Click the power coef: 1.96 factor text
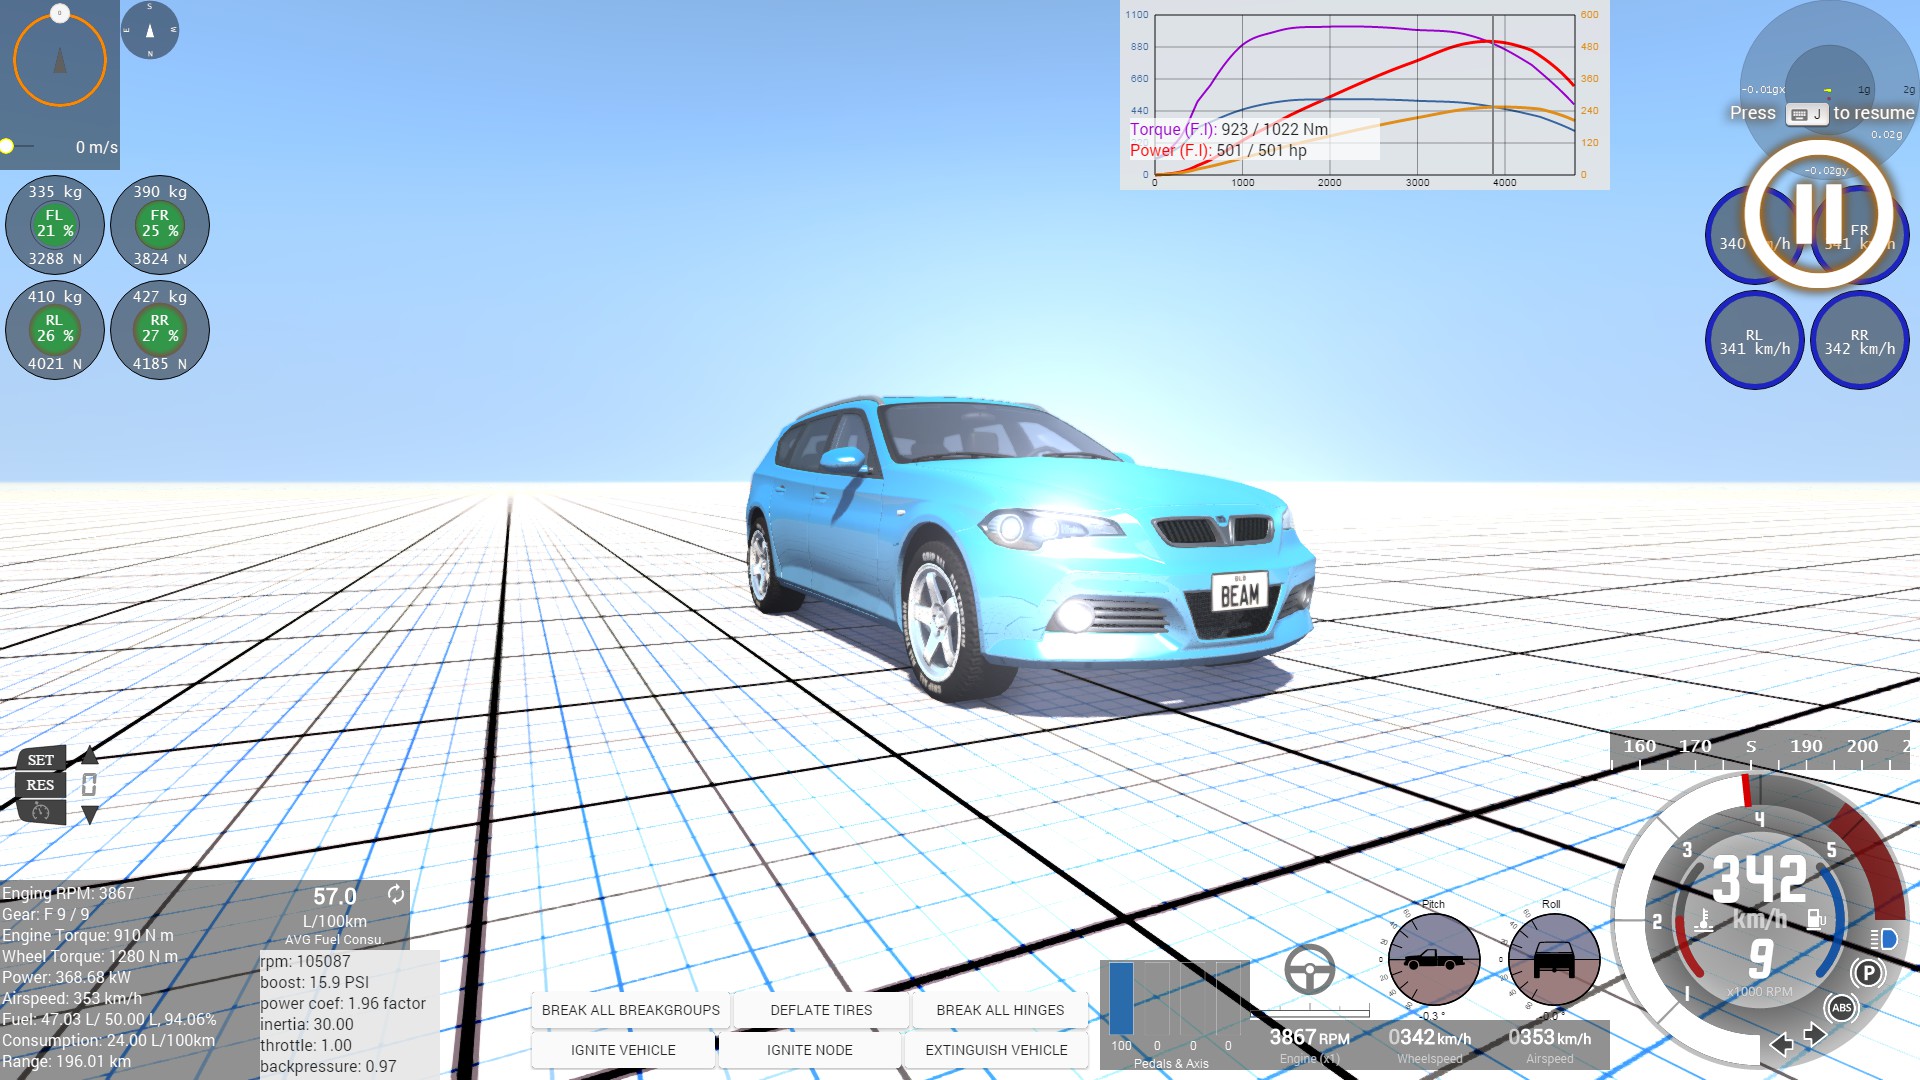Screen dimensions: 1920x1080 (343, 1003)
